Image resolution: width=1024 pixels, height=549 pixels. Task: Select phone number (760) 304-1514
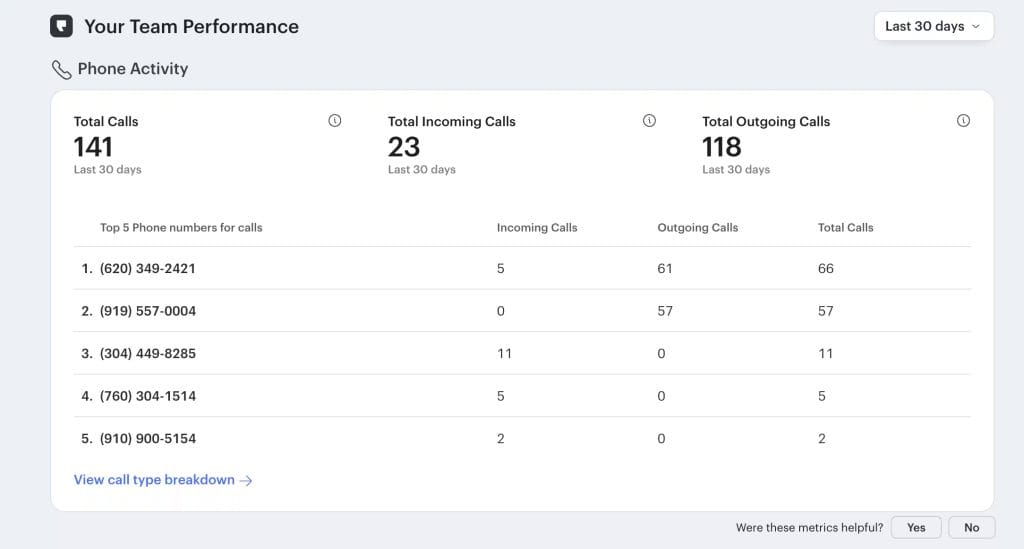pyautogui.click(x=147, y=396)
